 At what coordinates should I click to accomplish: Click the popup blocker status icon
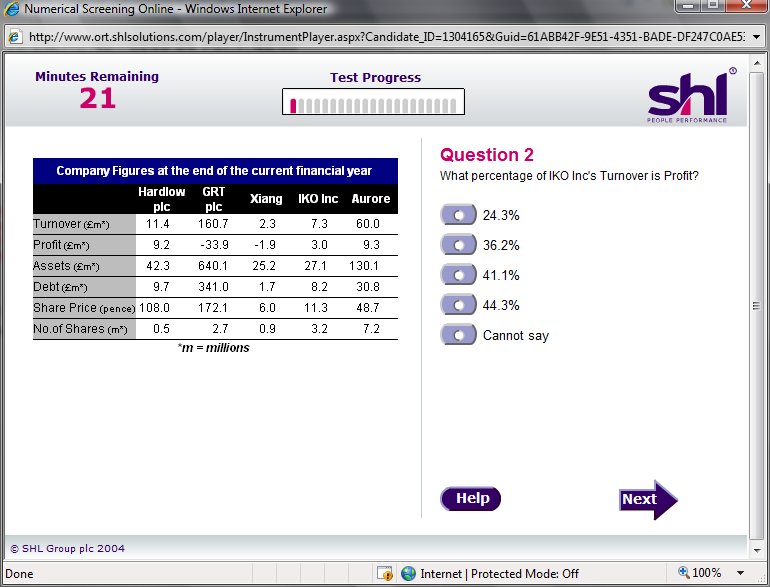click(385, 573)
